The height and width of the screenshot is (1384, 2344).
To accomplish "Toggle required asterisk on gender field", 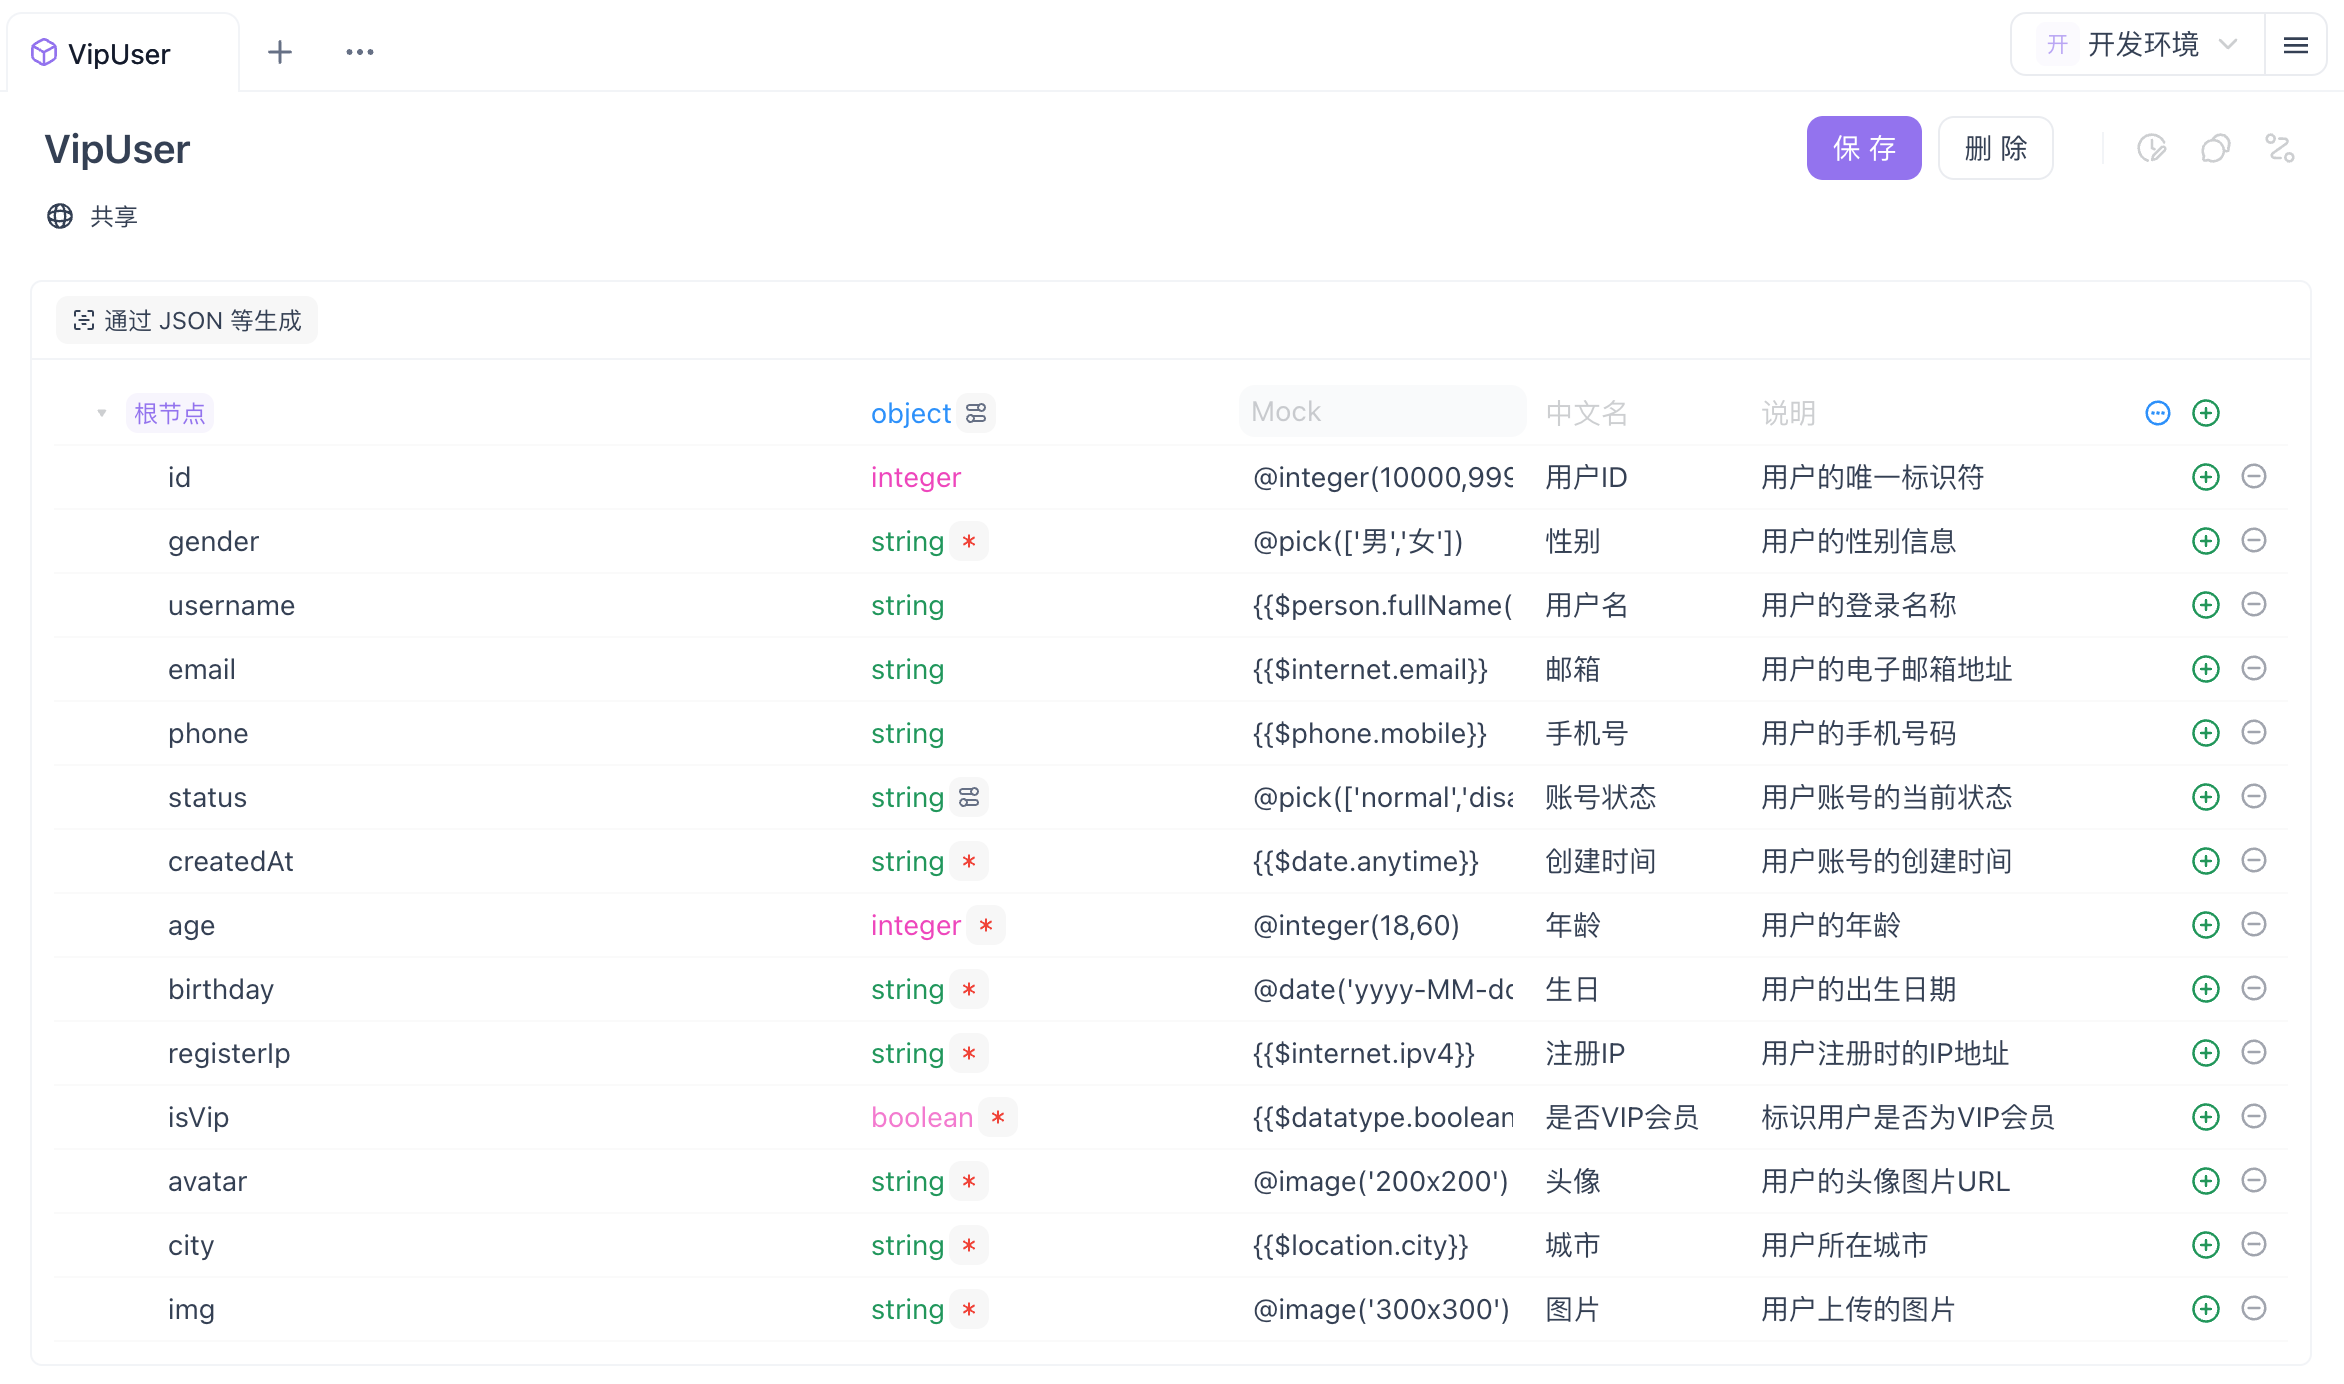I will 968,541.
